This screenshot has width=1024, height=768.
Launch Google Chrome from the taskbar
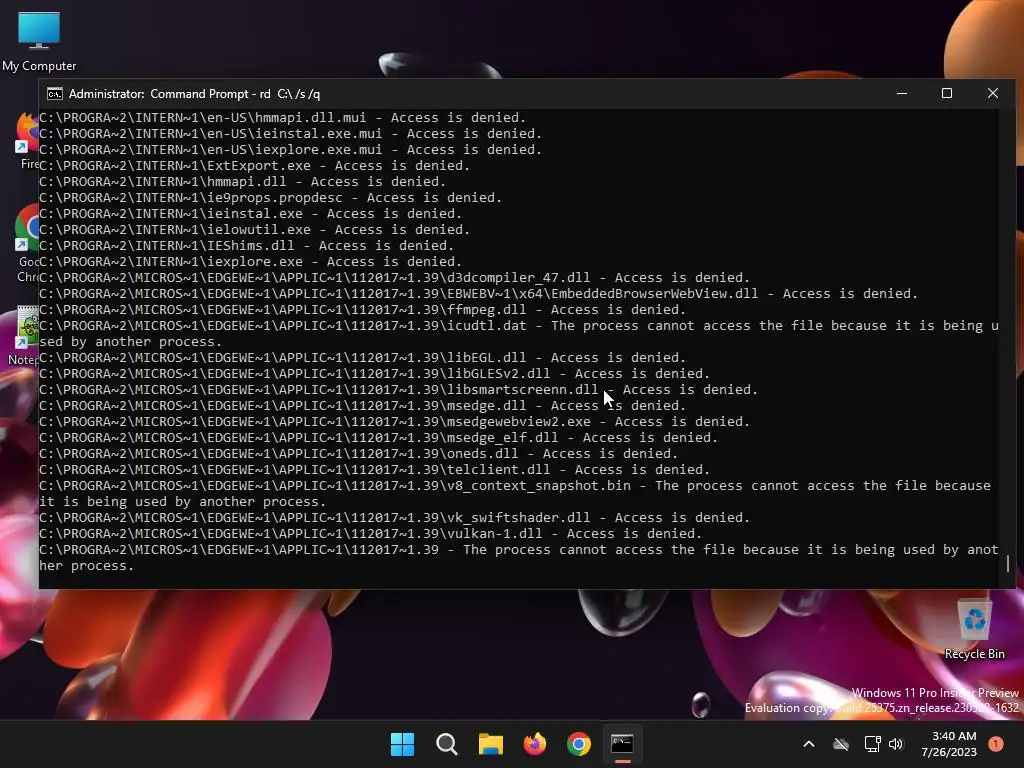tap(579, 744)
